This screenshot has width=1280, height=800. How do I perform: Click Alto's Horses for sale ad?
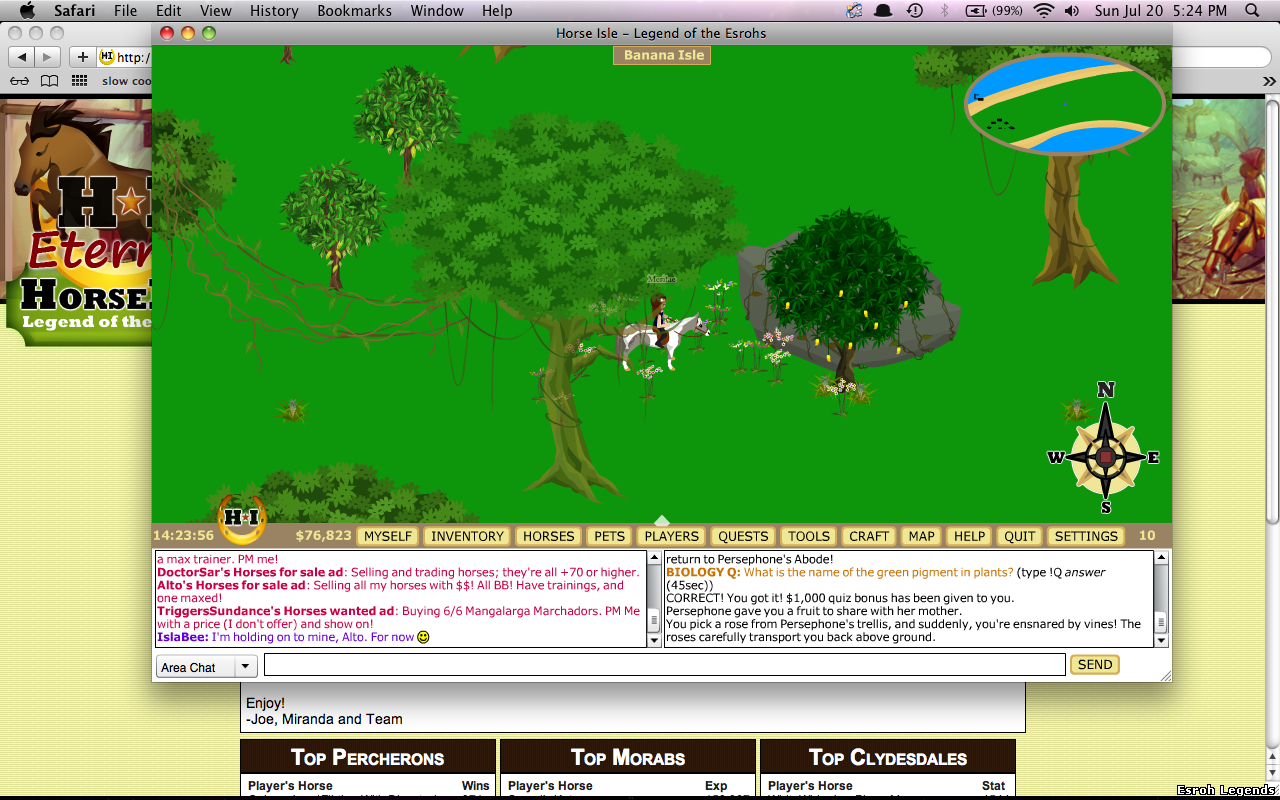231,586
